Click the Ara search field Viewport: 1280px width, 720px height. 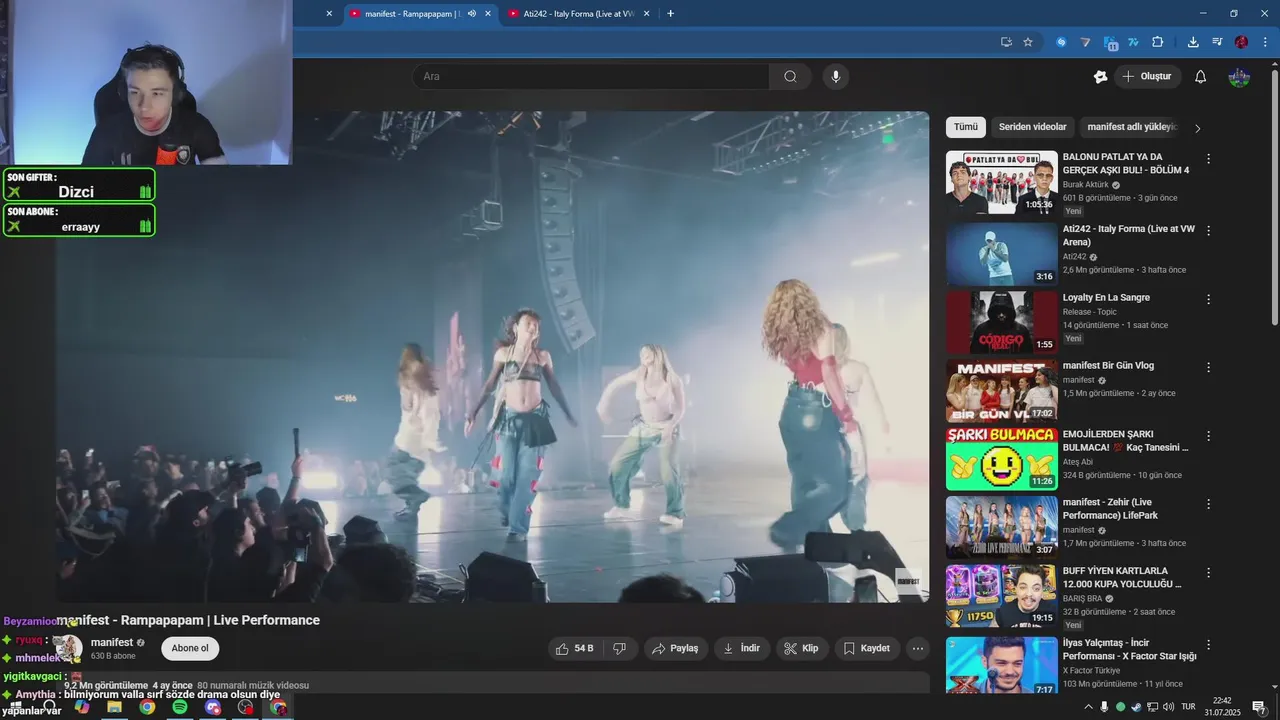click(591, 76)
